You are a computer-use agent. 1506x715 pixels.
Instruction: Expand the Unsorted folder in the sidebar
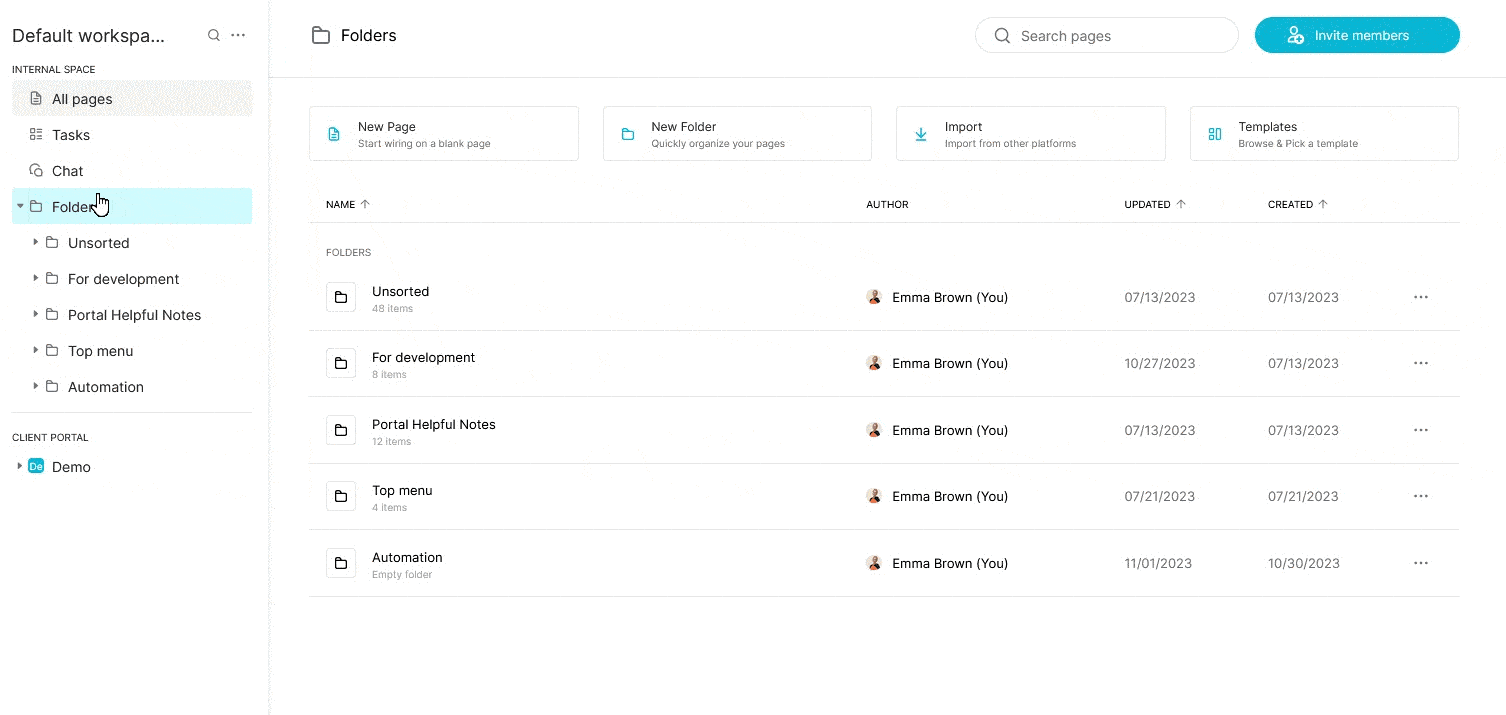click(x=36, y=242)
